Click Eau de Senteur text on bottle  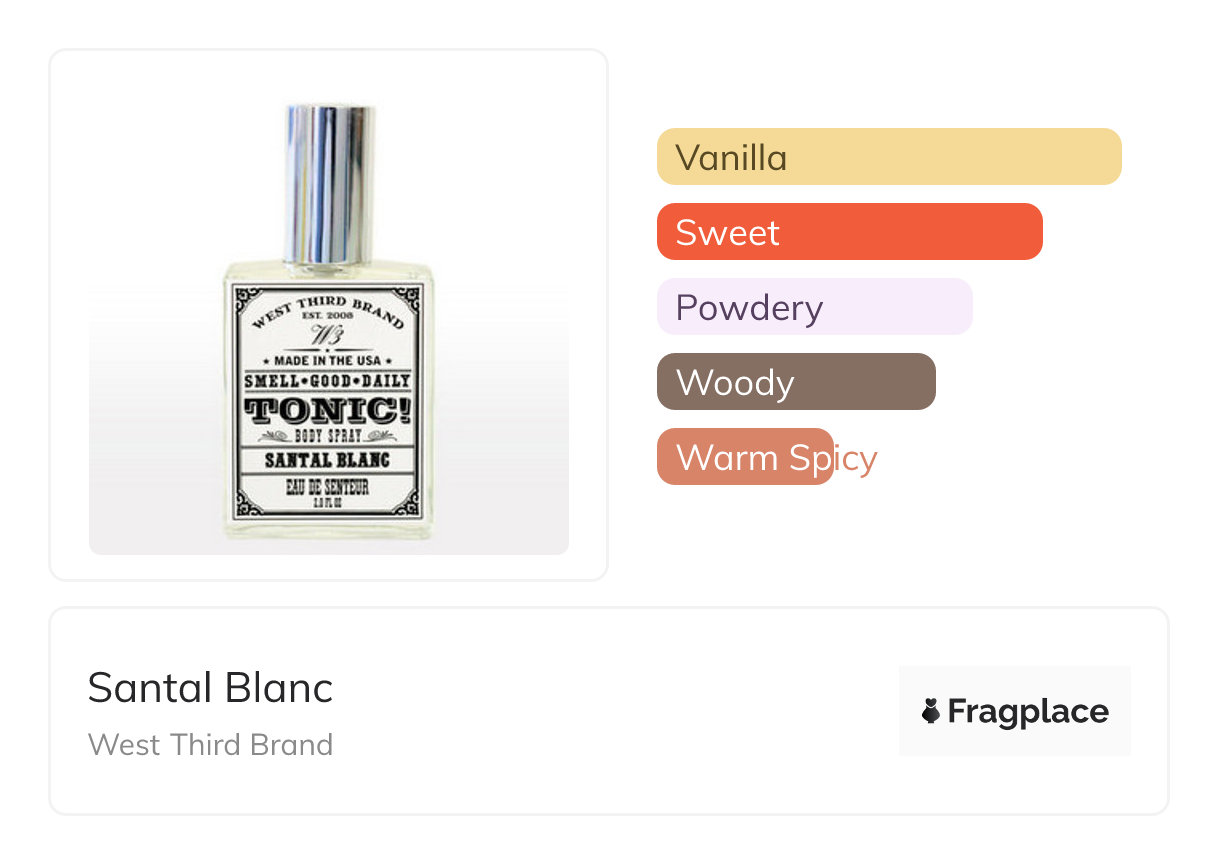pyautogui.click(x=328, y=488)
